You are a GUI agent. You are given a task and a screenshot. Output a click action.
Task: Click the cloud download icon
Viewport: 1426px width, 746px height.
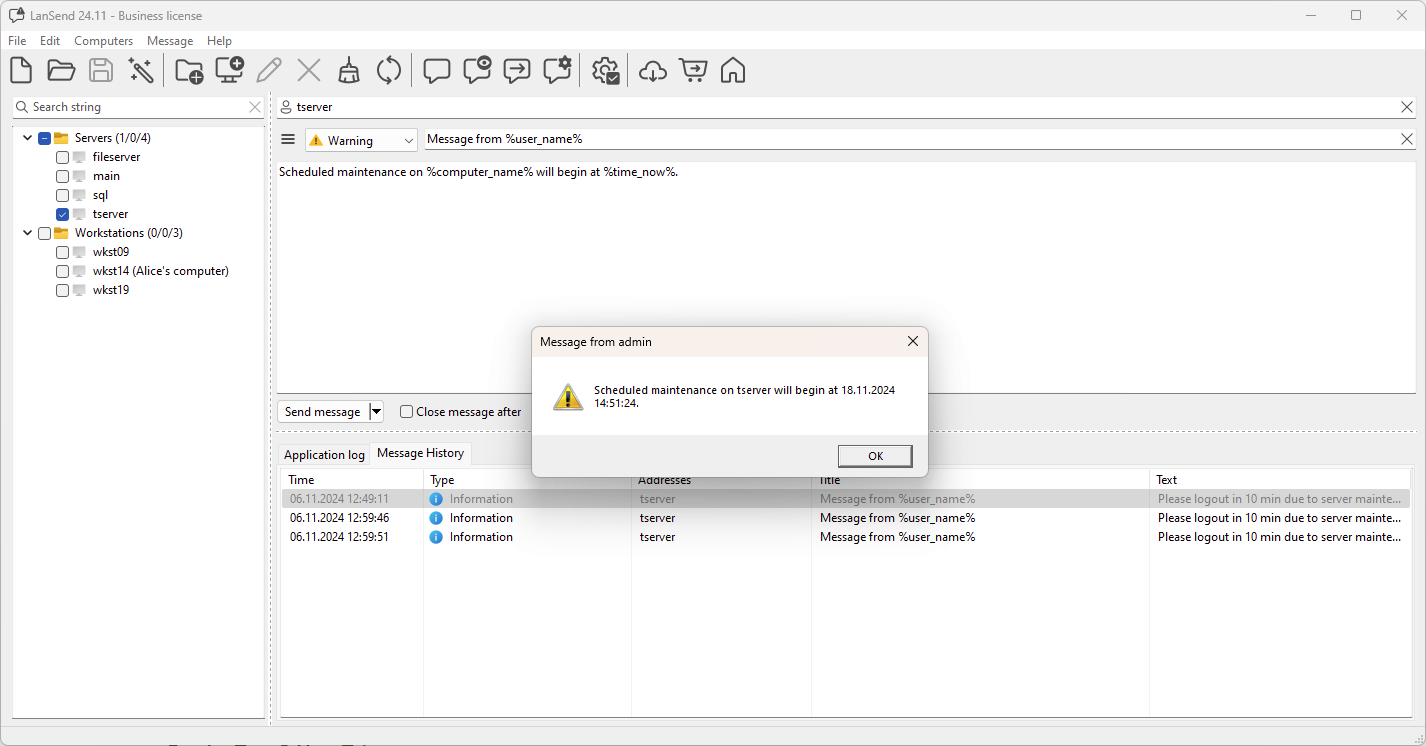652,70
